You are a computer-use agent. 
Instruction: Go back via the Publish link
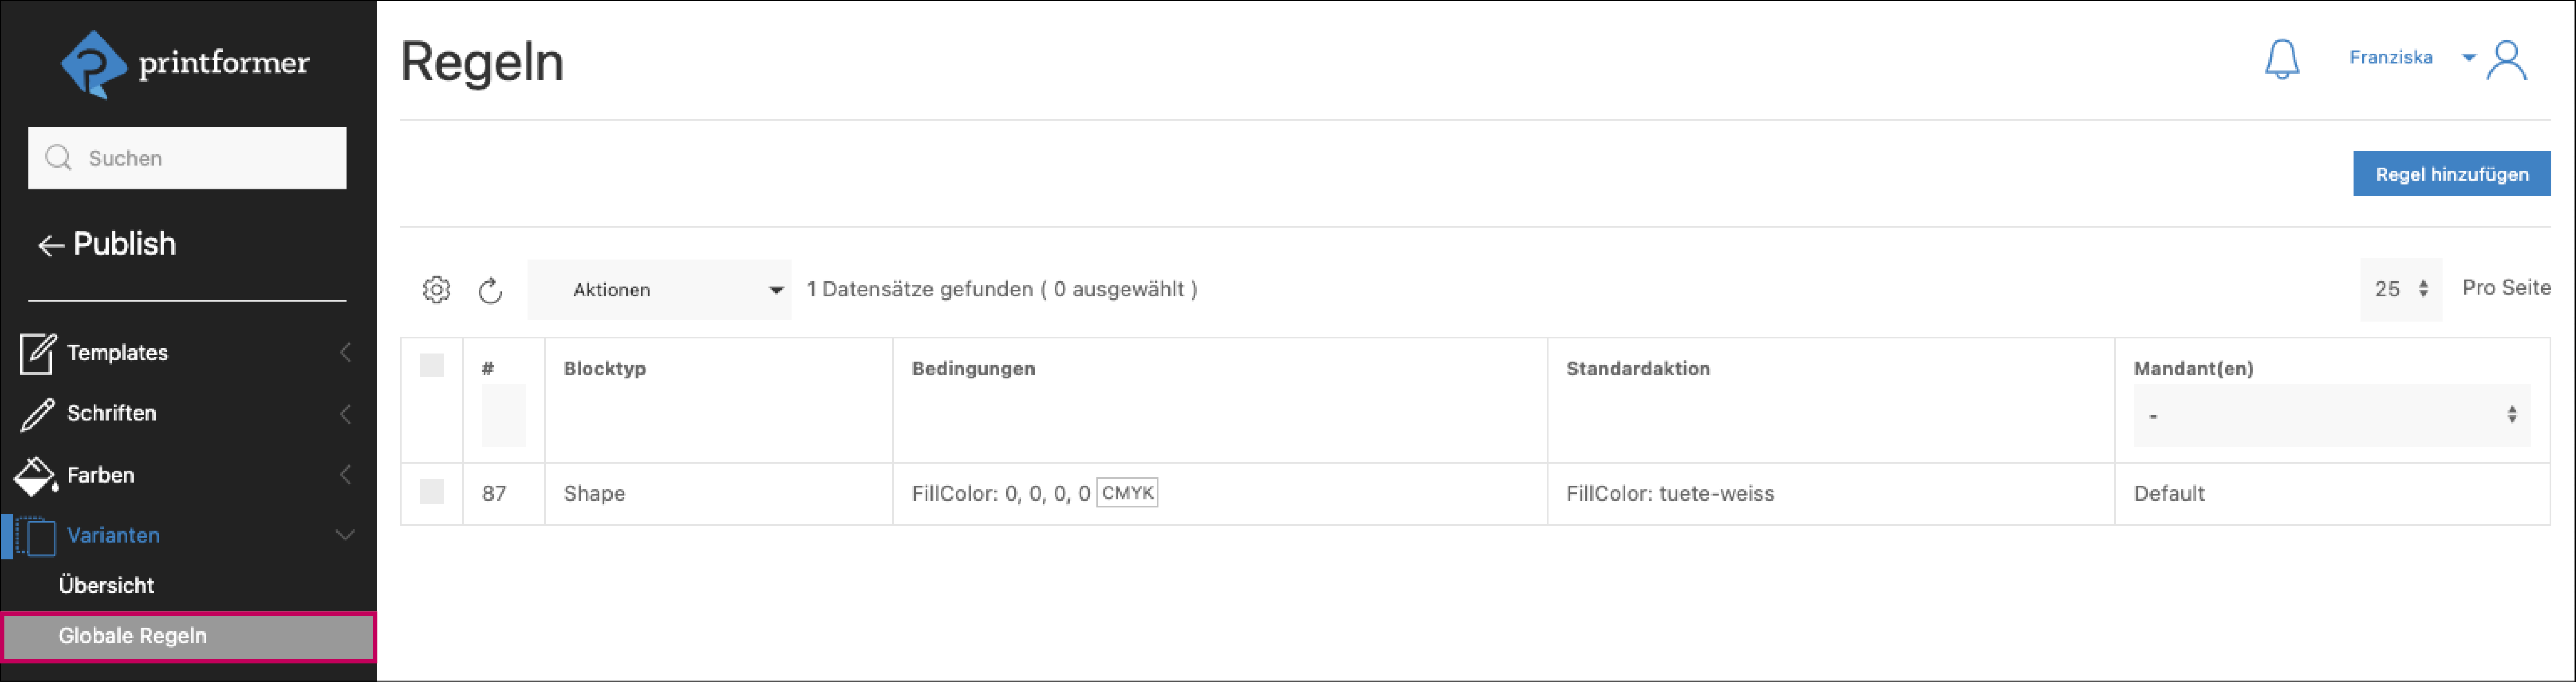coord(107,244)
